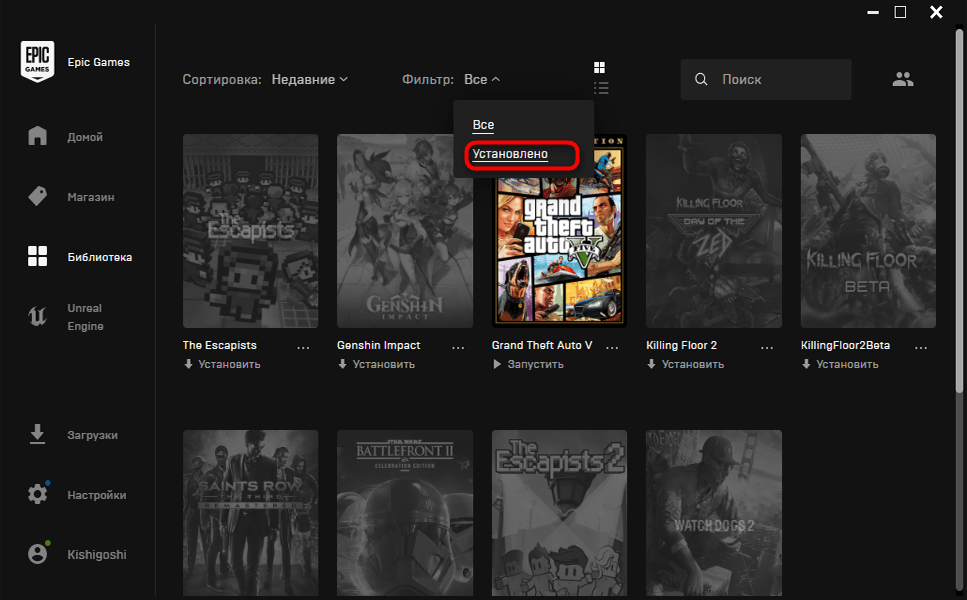Open the Магазин store tag icon

click(x=38, y=196)
